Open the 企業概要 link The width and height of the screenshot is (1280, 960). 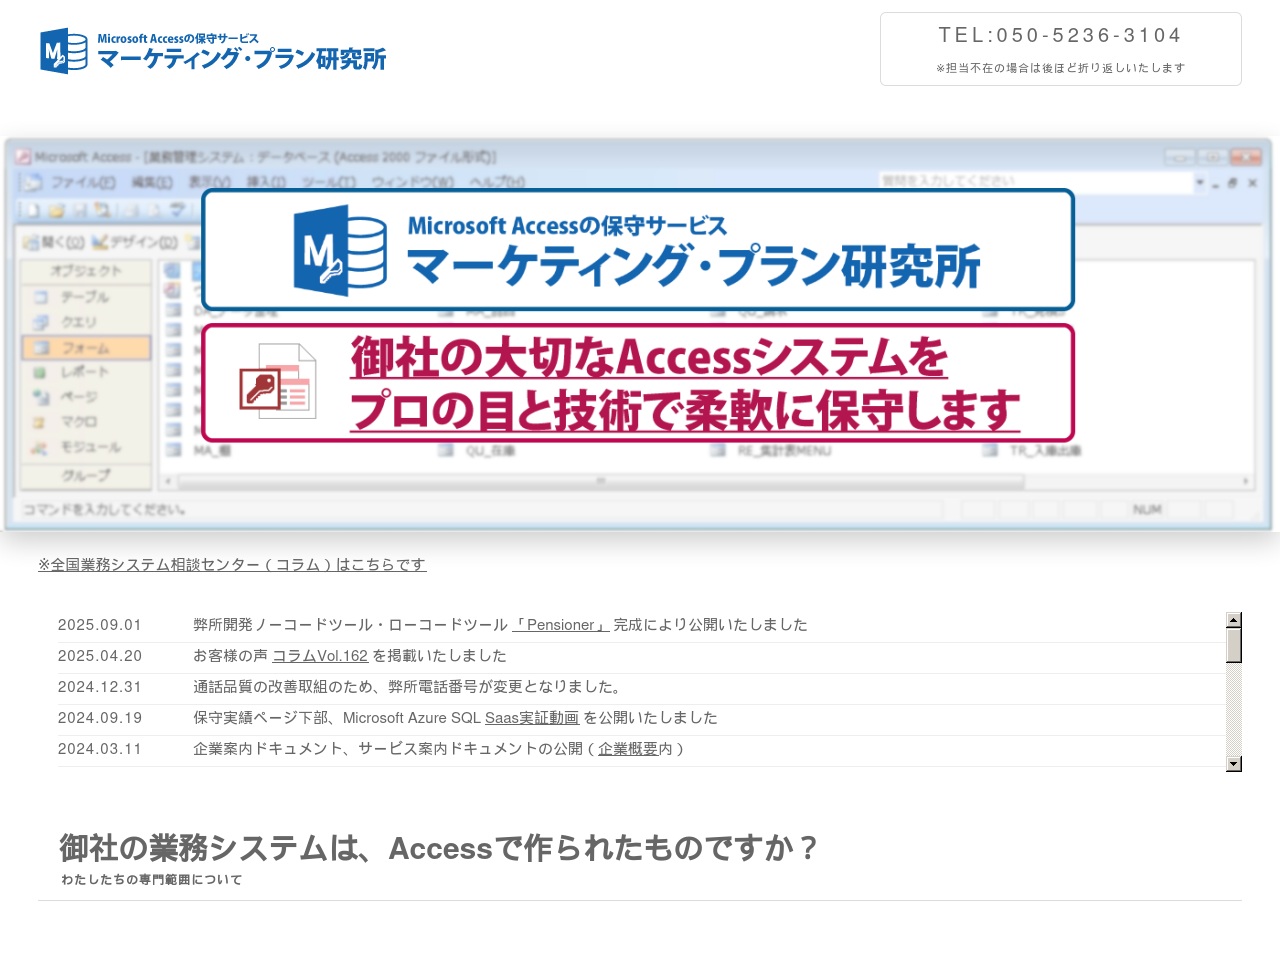tap(628, 749)
